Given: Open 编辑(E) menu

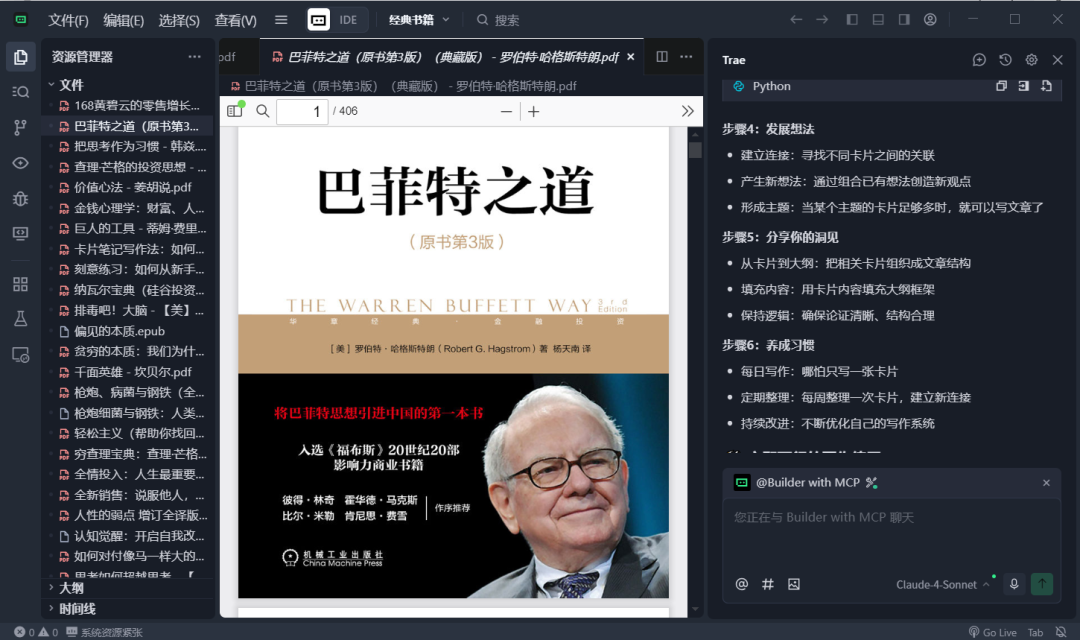Looking at the screenshot, I should click(x=123, y=20).
